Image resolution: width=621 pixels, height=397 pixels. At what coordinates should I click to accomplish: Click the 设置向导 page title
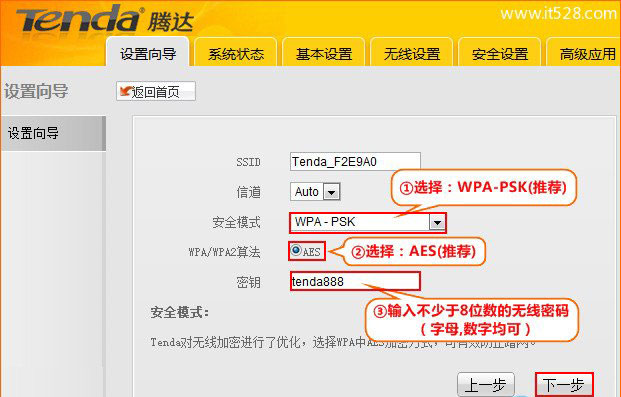[36, 91]
